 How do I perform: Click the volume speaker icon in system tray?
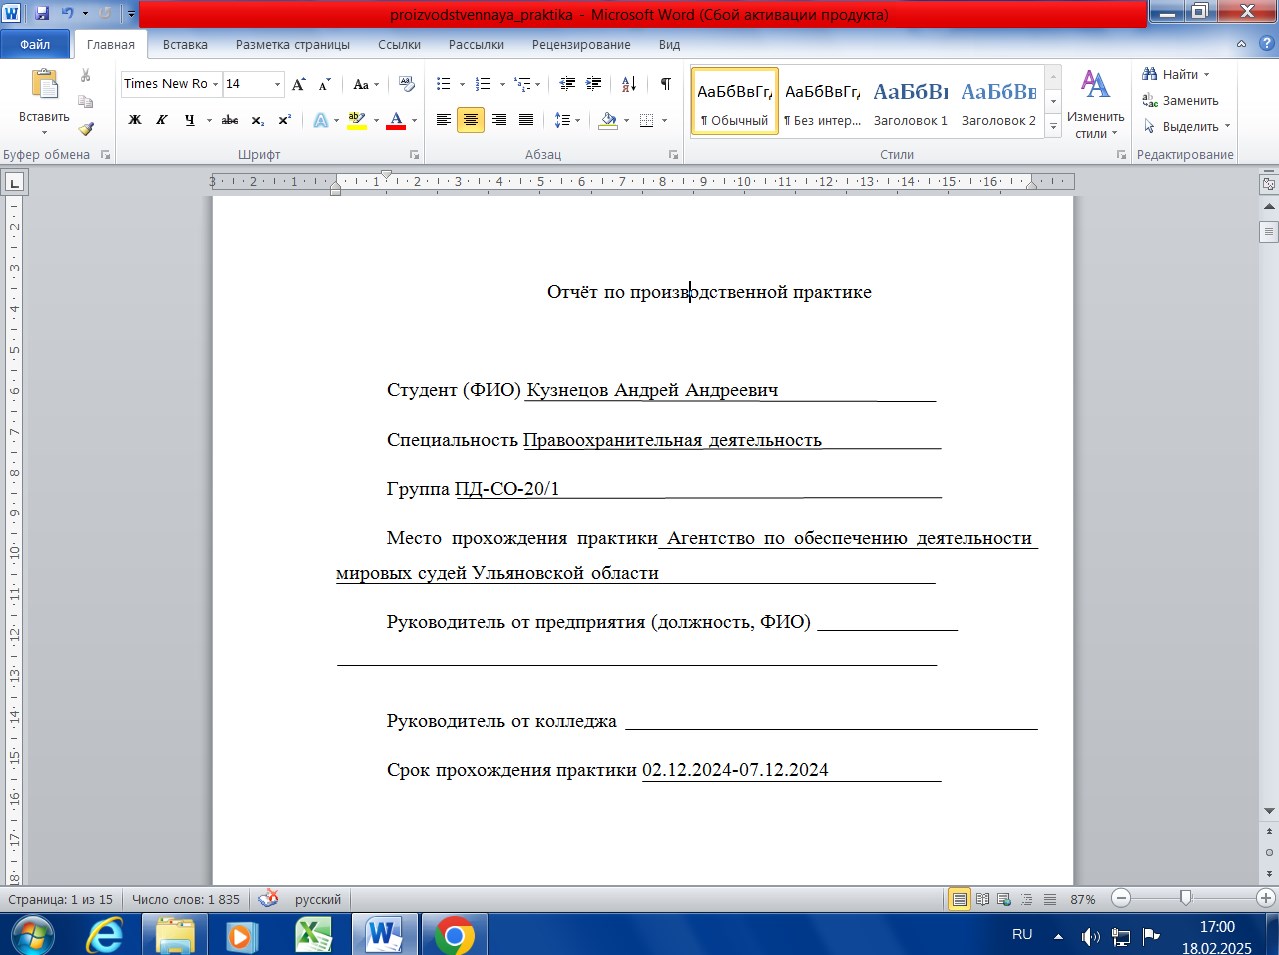click(1090, 937)
